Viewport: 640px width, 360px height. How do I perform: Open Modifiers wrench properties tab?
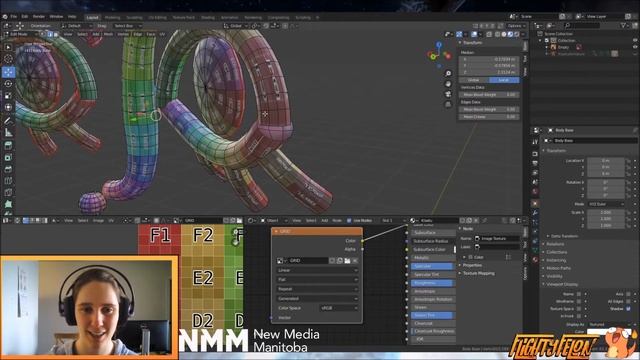tap(535, 213)
